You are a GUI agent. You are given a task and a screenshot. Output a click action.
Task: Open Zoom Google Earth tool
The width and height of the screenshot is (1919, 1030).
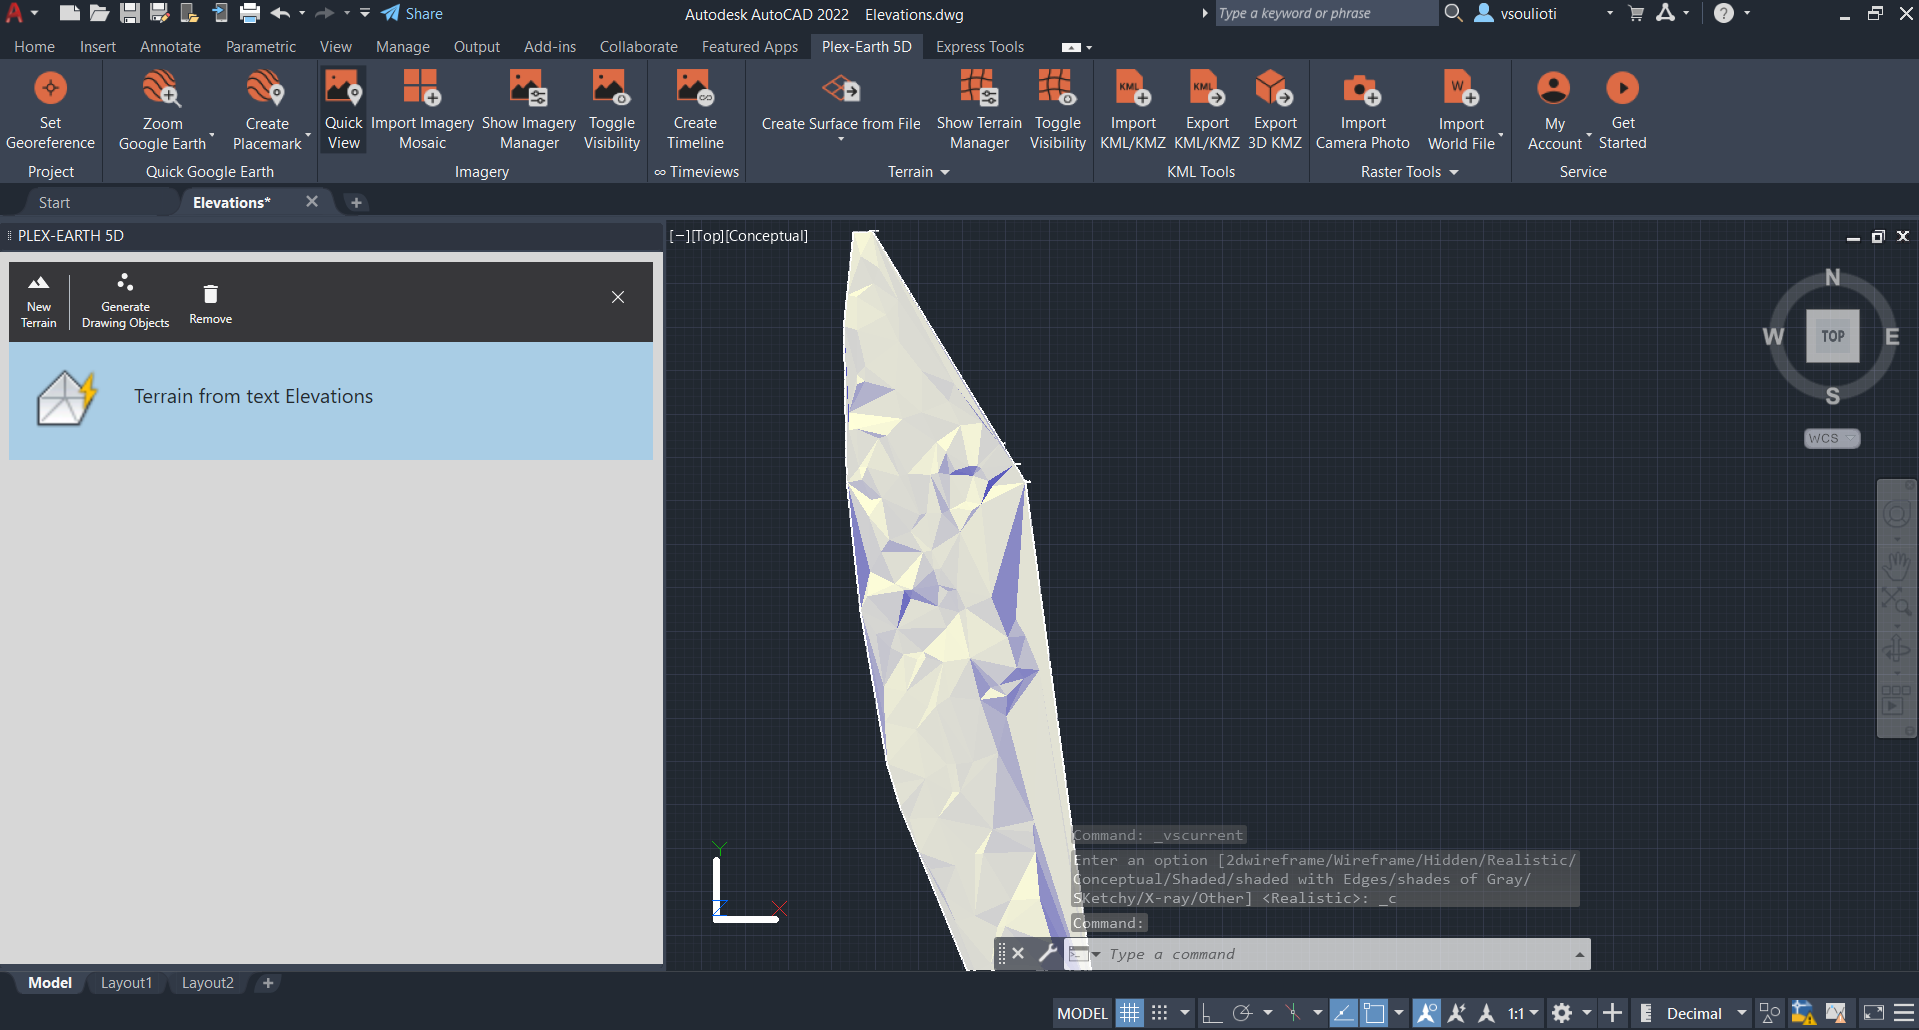point(163,110)
